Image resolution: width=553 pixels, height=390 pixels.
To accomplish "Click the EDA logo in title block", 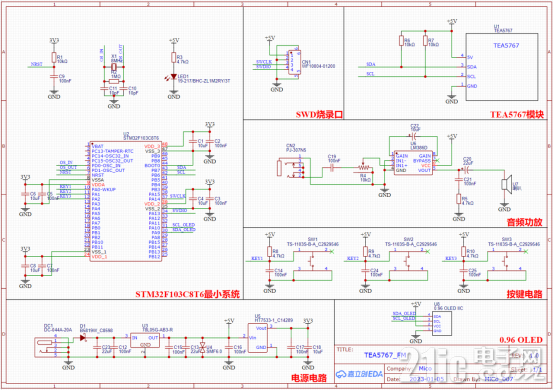I will [x=360, y=374].
